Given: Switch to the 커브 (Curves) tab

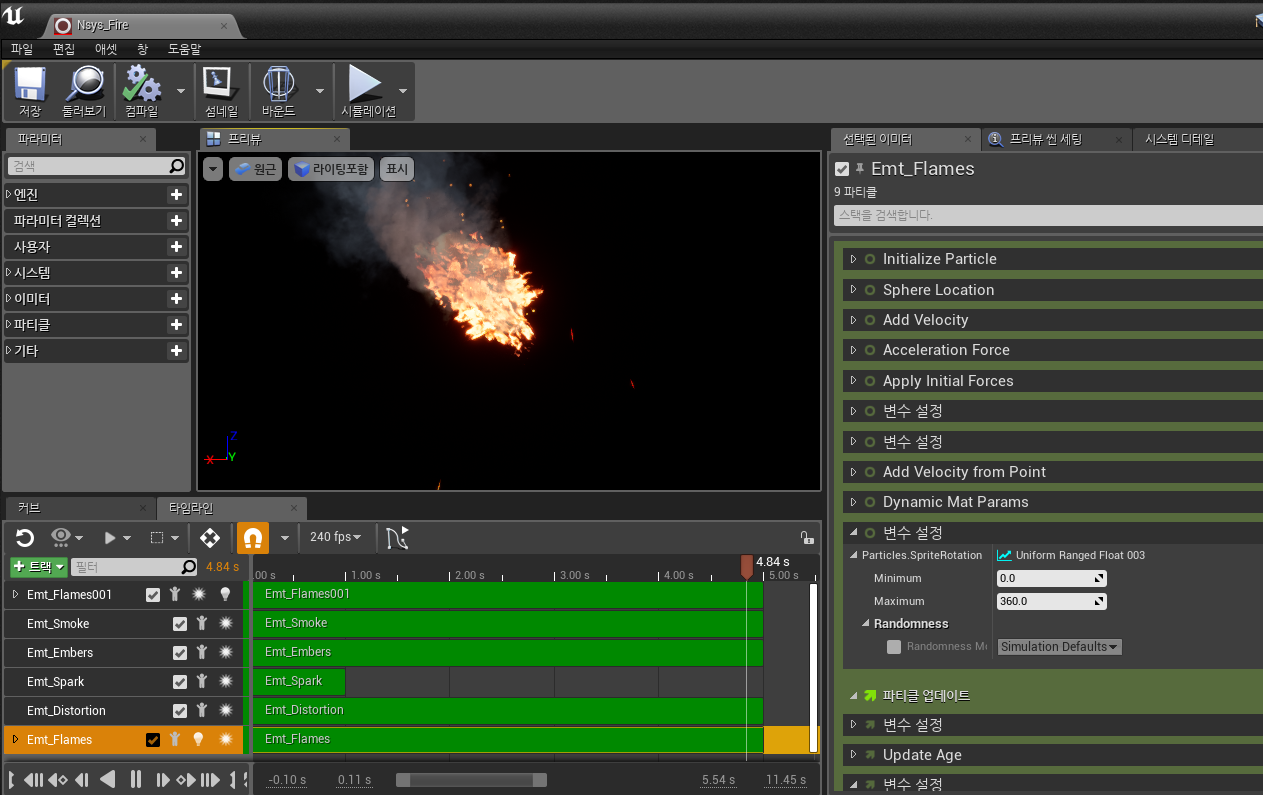Looking at the screenshot, I should 30,508.
